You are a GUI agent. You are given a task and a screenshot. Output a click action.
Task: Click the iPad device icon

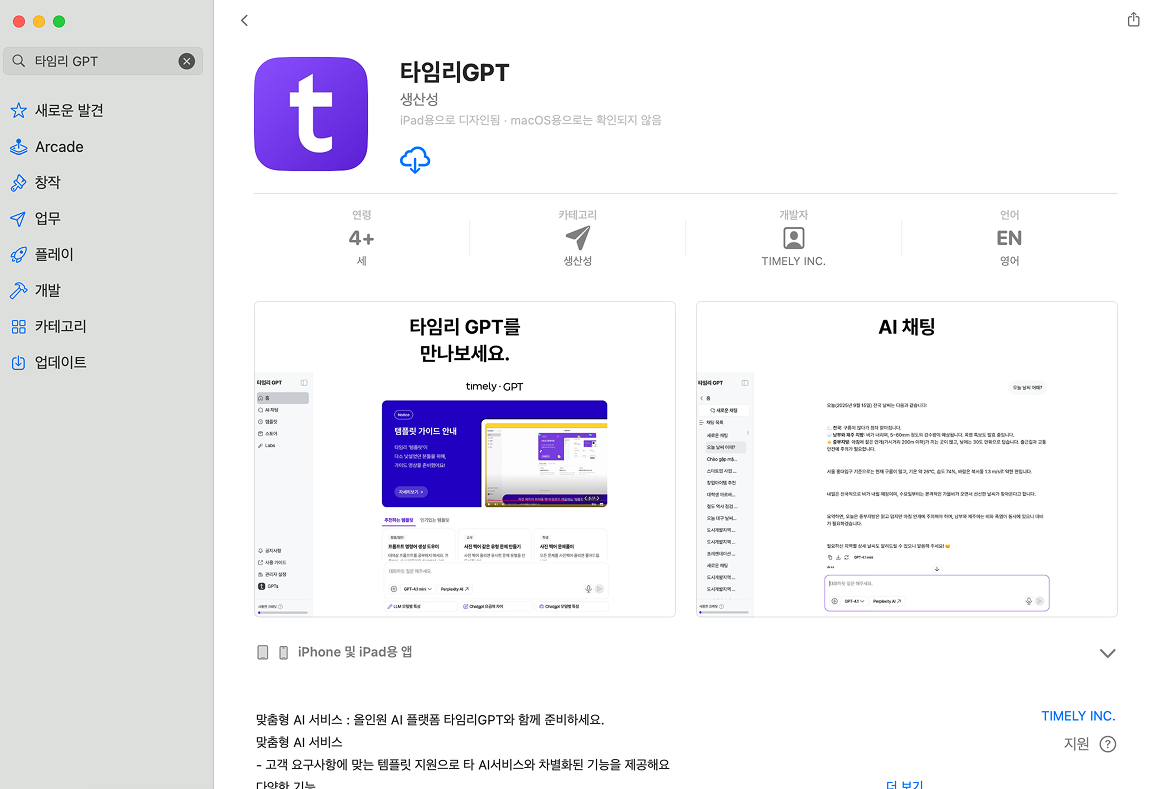coord(263,652)
